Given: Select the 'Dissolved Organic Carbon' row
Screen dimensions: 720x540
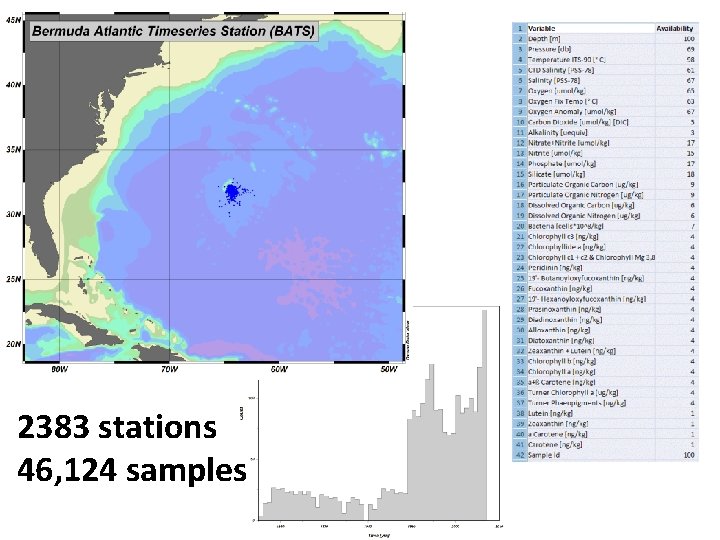Looking at the screenshot, I should (605, 205).
